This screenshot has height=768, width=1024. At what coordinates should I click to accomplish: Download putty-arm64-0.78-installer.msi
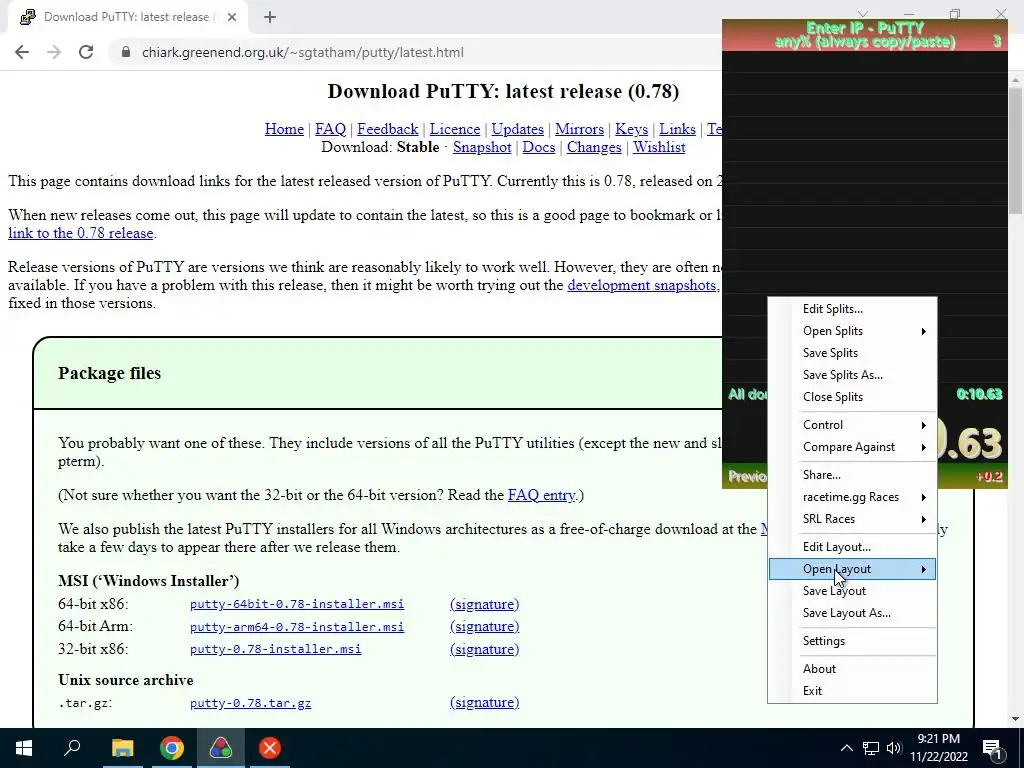click(297, 627)
